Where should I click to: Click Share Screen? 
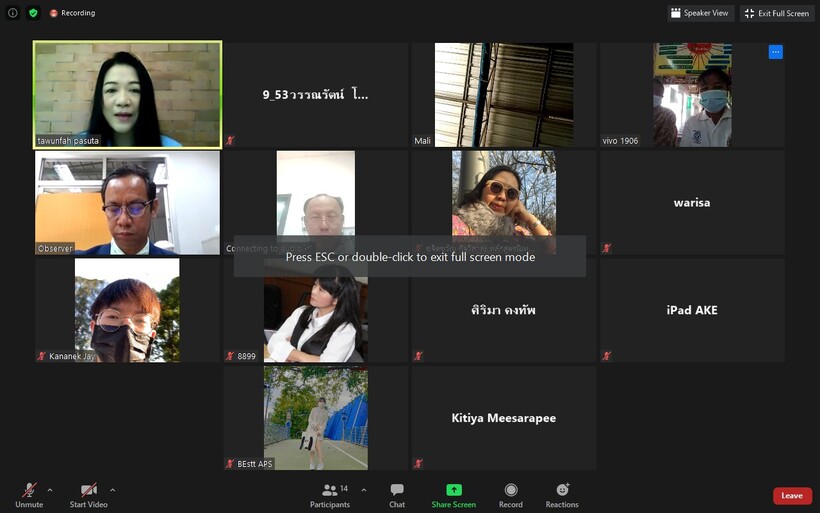click(453, 495)
